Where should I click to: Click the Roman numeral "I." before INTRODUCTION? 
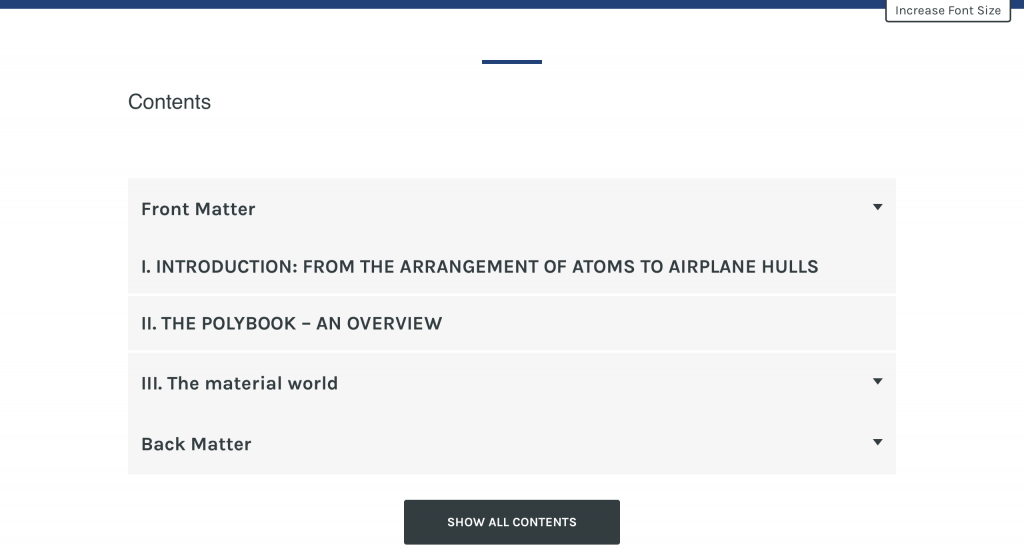[146, 266]
